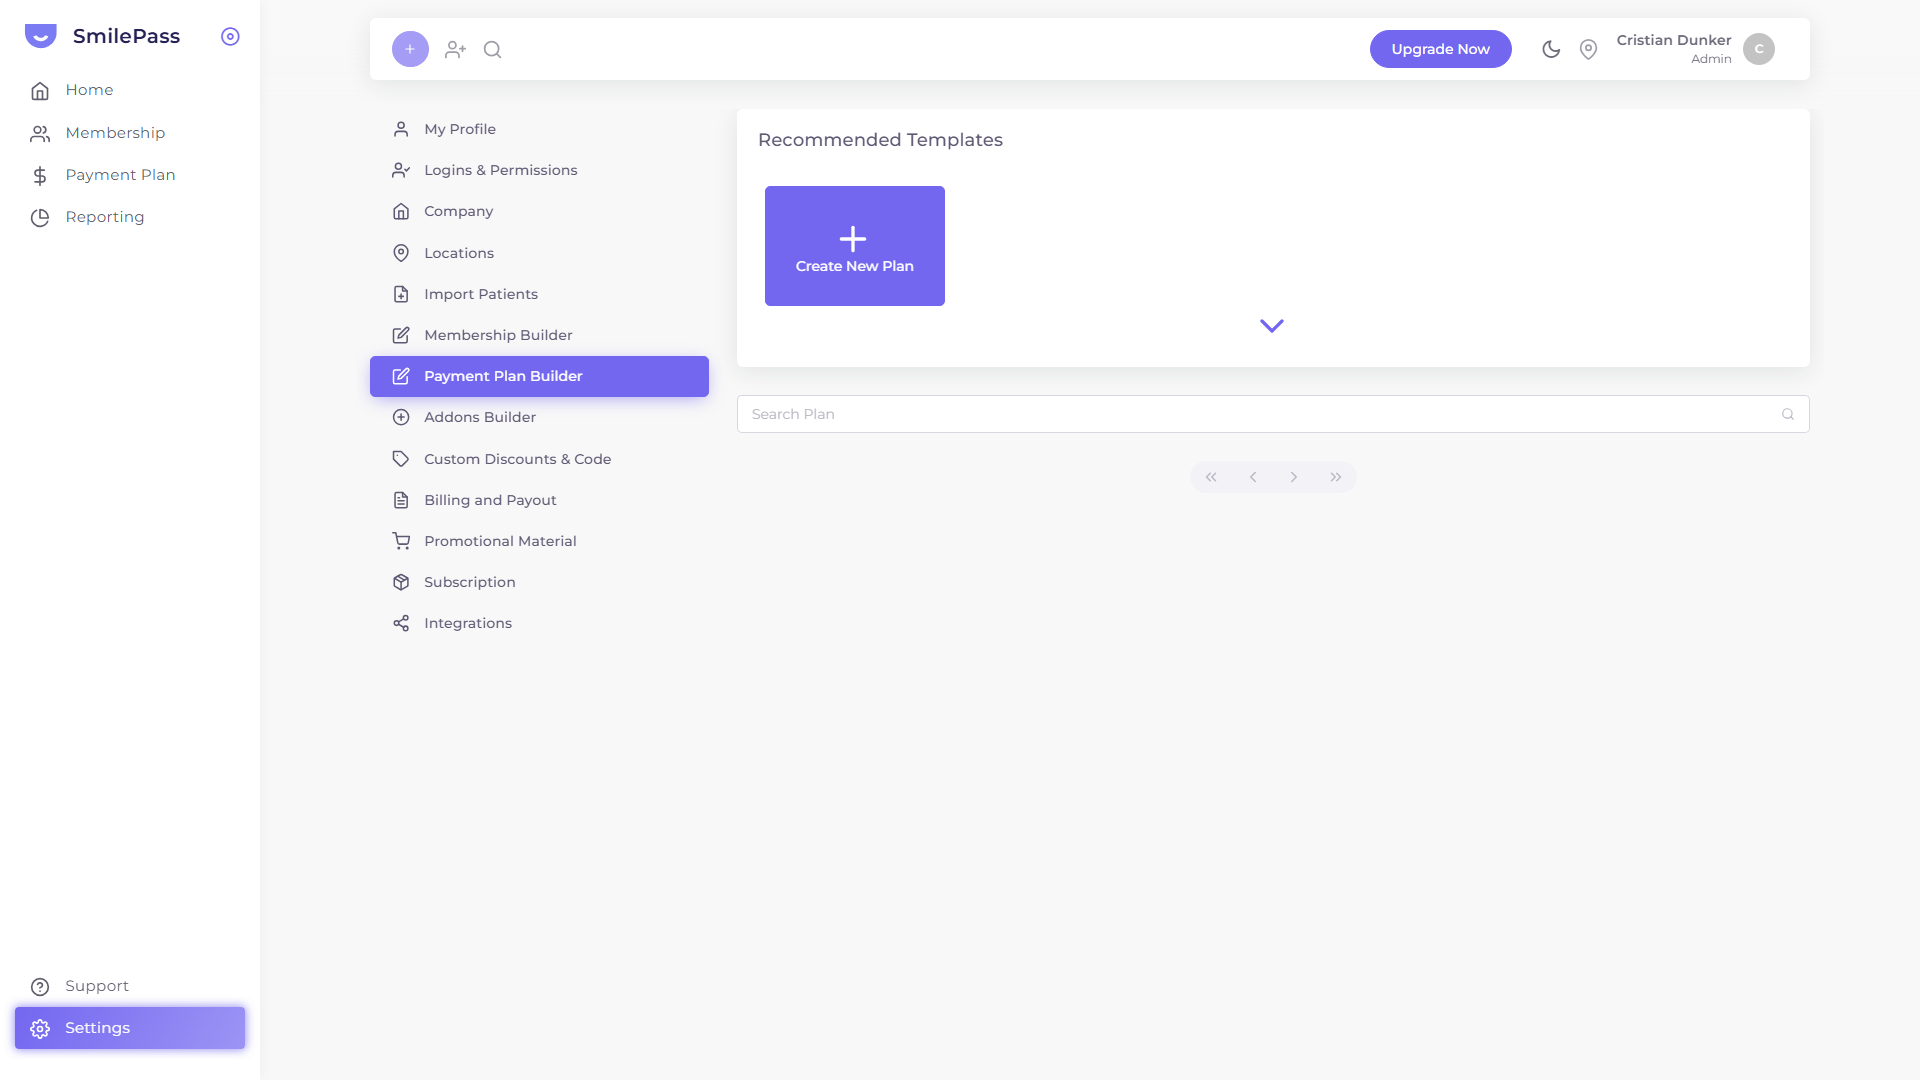The height and width of the screenshot is (1080, 1920).
Task: Open Subscription settings
Action: (540, 582)
